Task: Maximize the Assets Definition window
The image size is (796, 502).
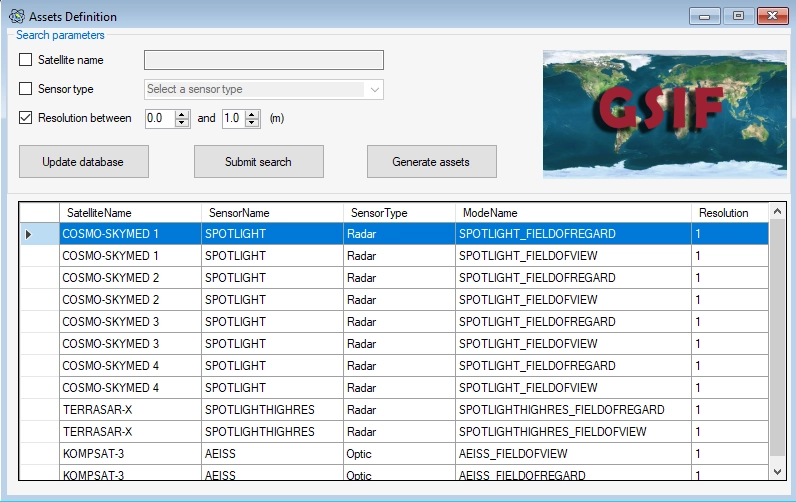Action: coord(739,16)
